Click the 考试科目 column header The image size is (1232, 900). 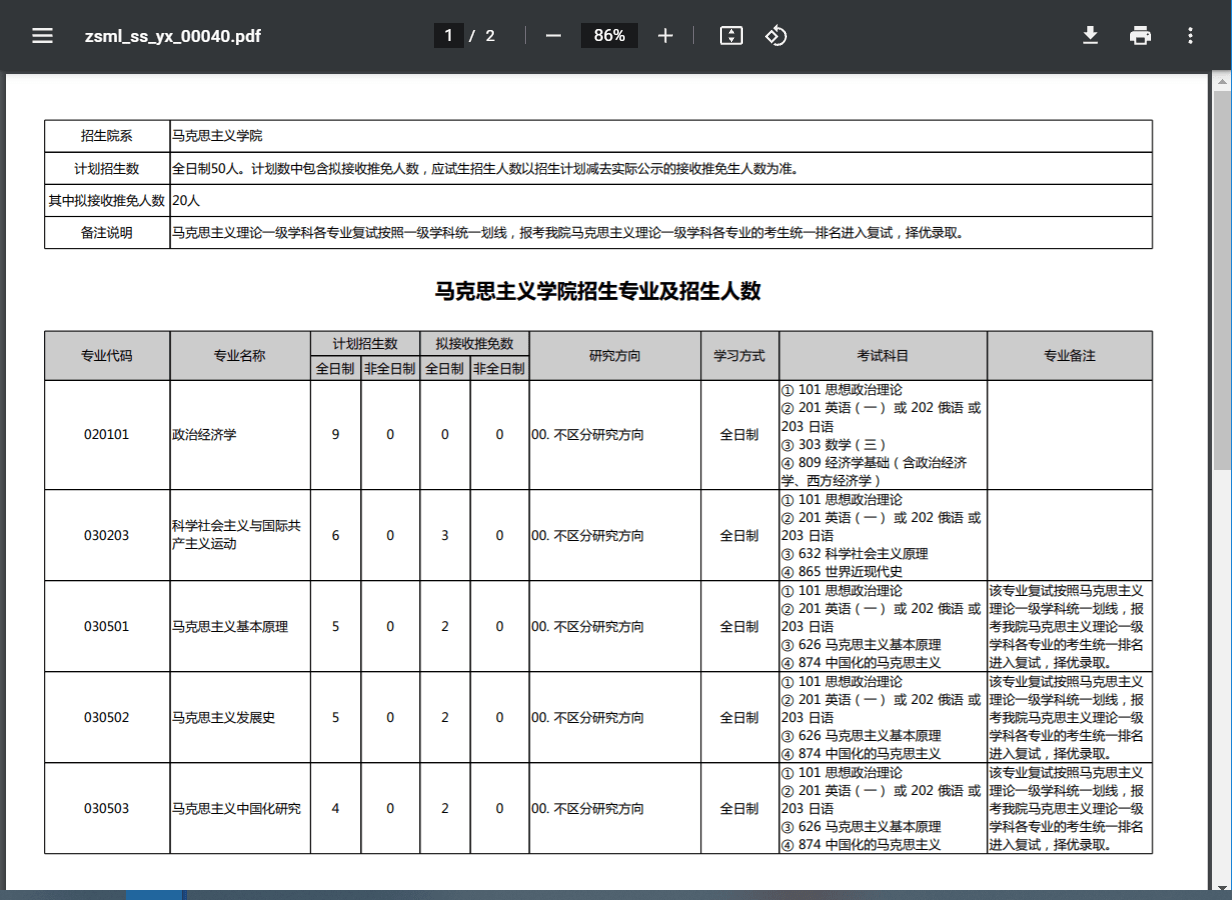tap(883, 356)
